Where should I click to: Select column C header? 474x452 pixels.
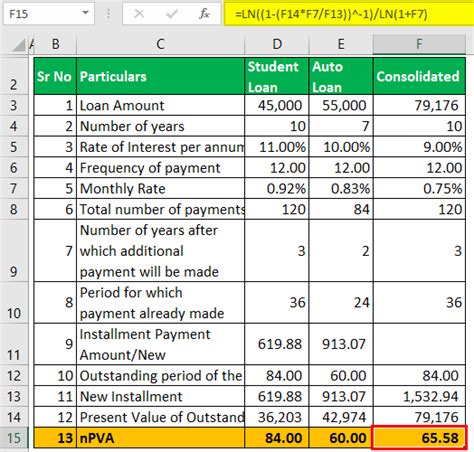(x=160, y=44)
